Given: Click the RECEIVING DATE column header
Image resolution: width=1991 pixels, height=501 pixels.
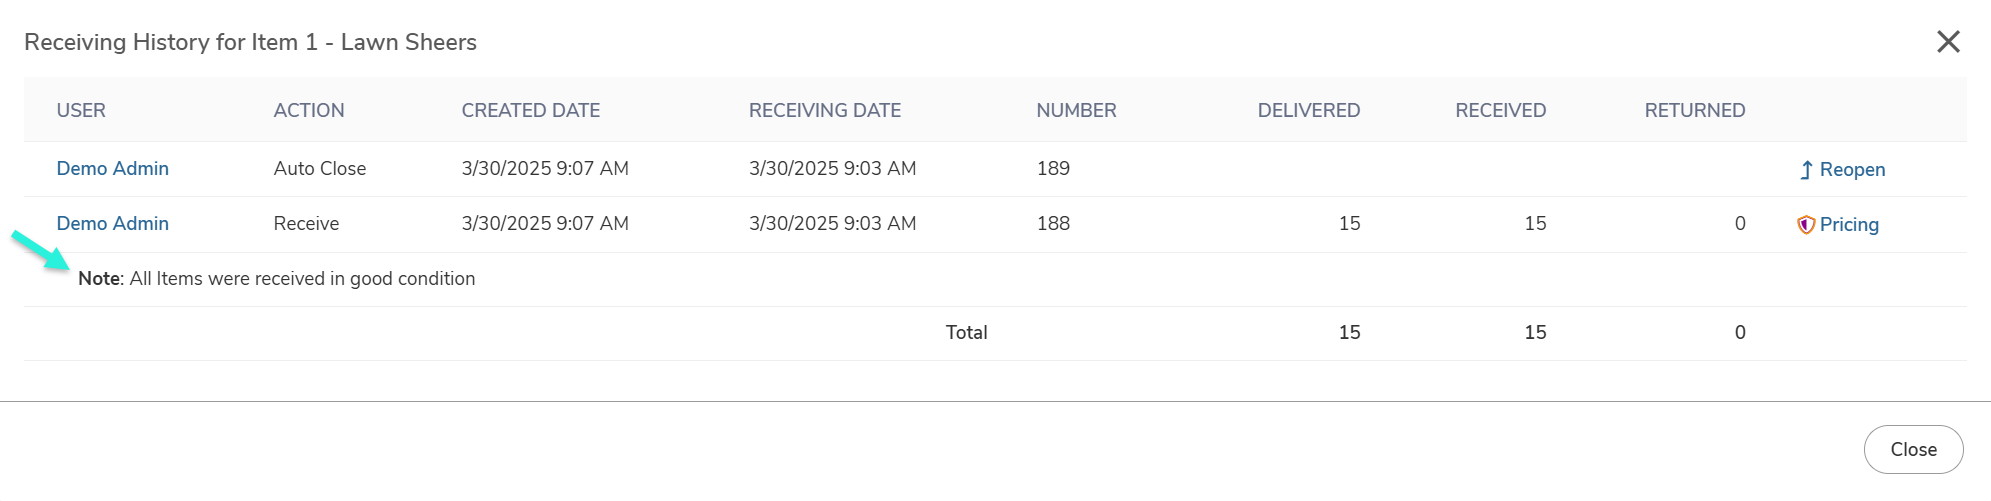Looking at the screenshot, I should [825, 110].
